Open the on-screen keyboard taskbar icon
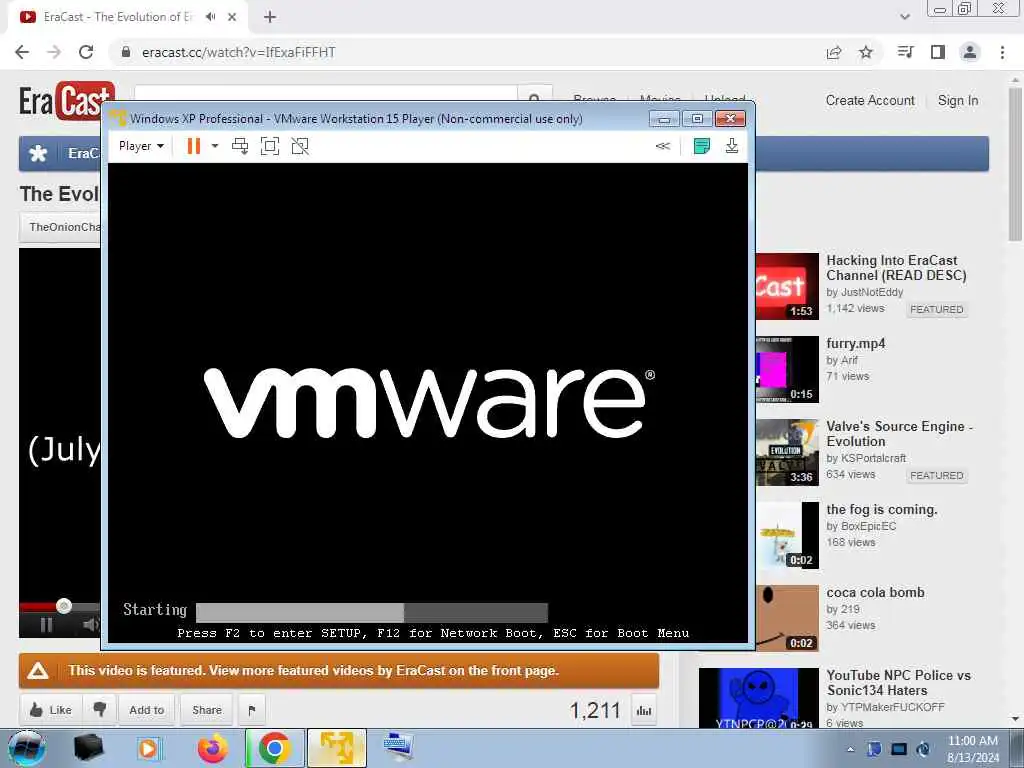Screen dimensions: 1024x768 (398, 748)
